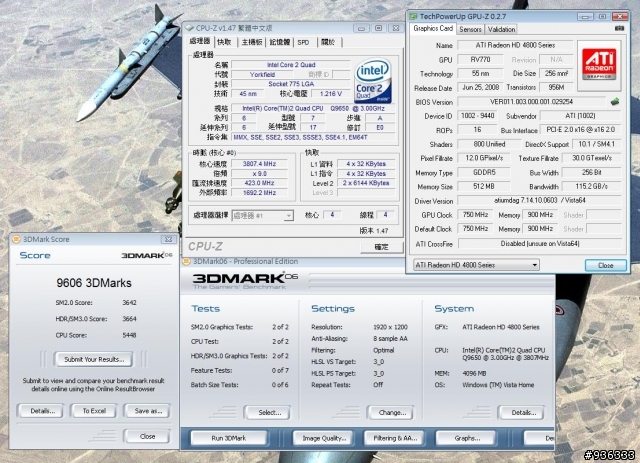Click Submit Your Results button
The height and width of the screenshot is (463, 640).
[x=94, y=359]
